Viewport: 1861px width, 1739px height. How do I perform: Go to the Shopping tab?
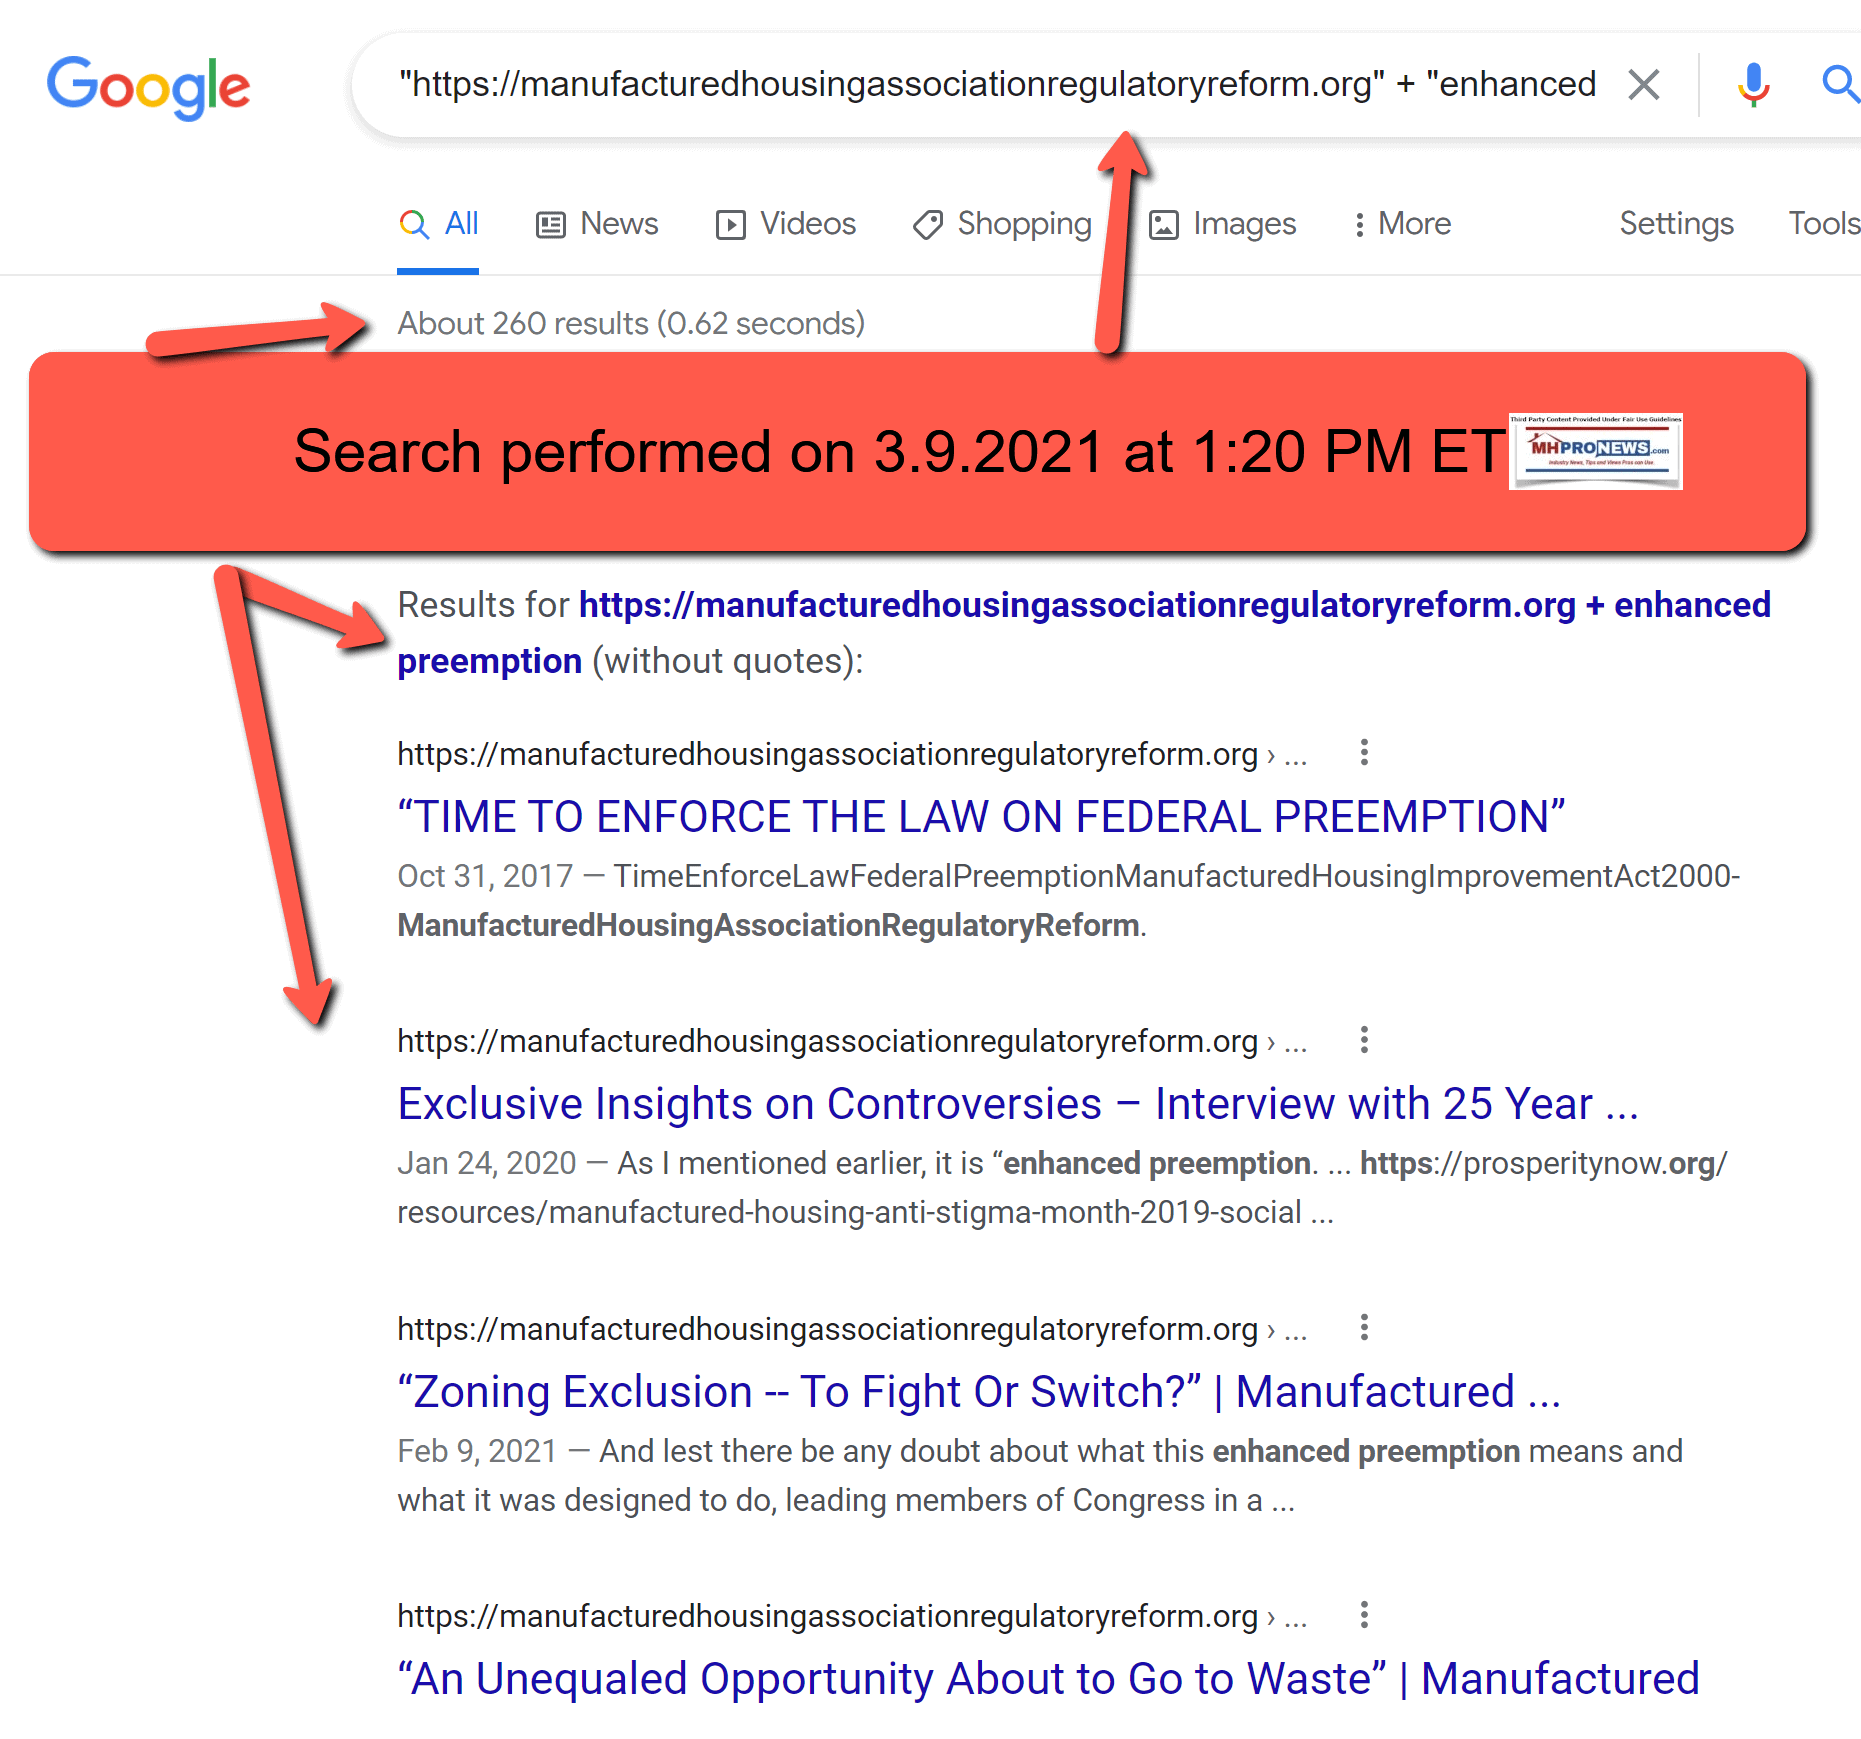click(x=1003, y=224)
